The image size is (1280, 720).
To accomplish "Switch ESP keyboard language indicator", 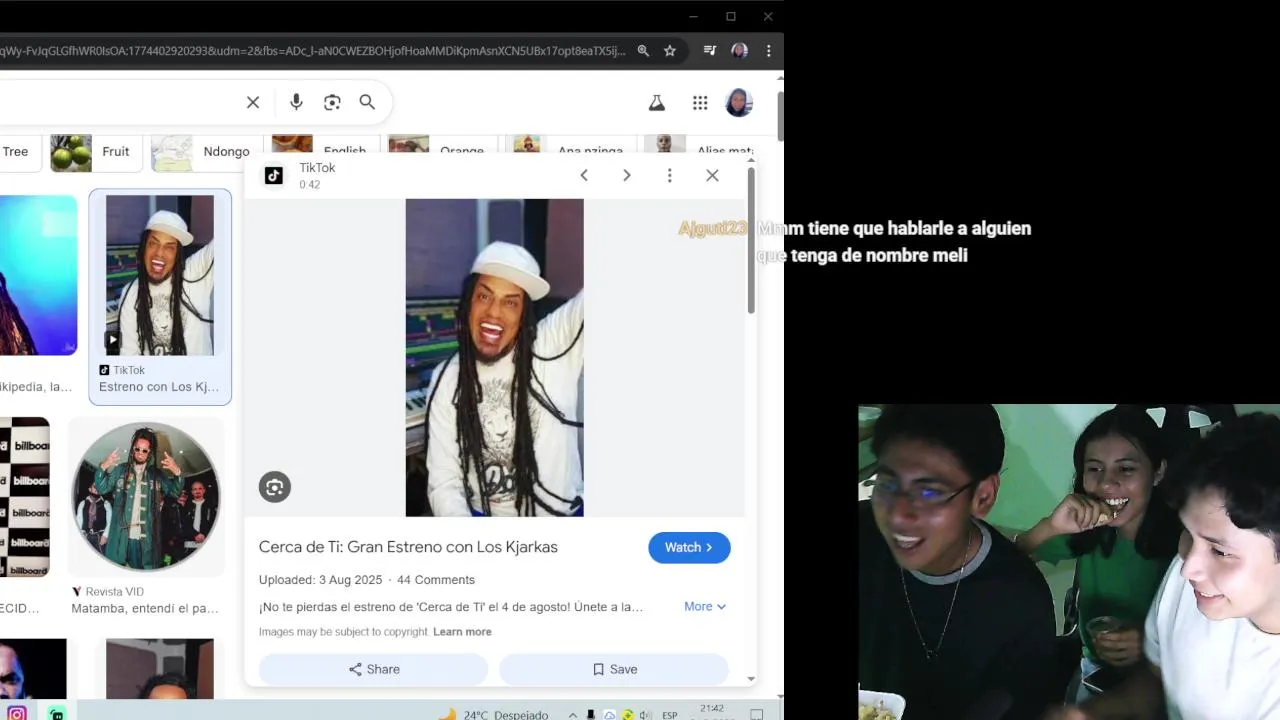I will [670, 715].
